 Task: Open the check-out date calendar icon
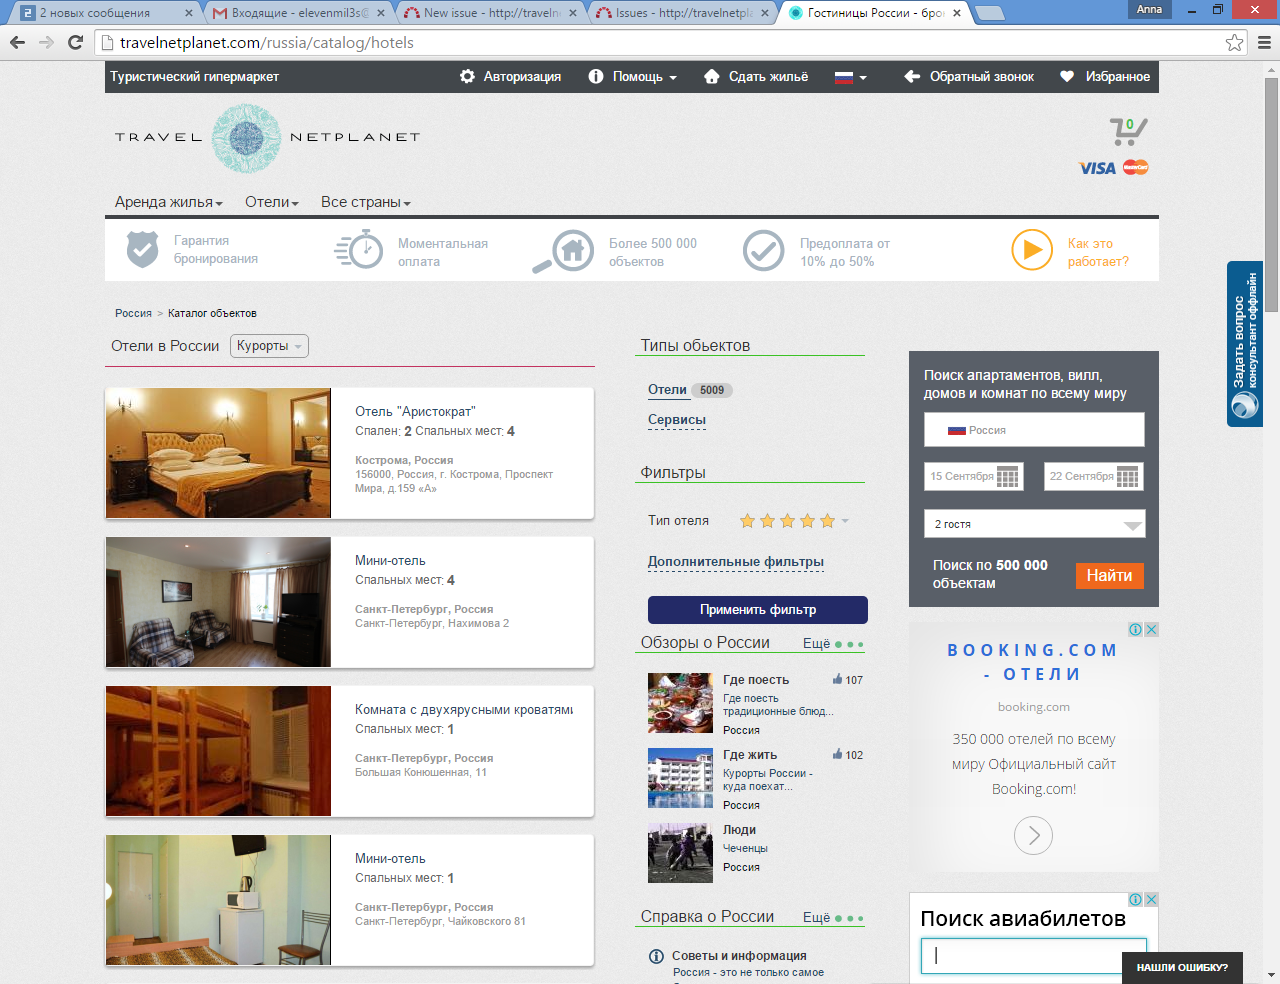point(1127,477)
